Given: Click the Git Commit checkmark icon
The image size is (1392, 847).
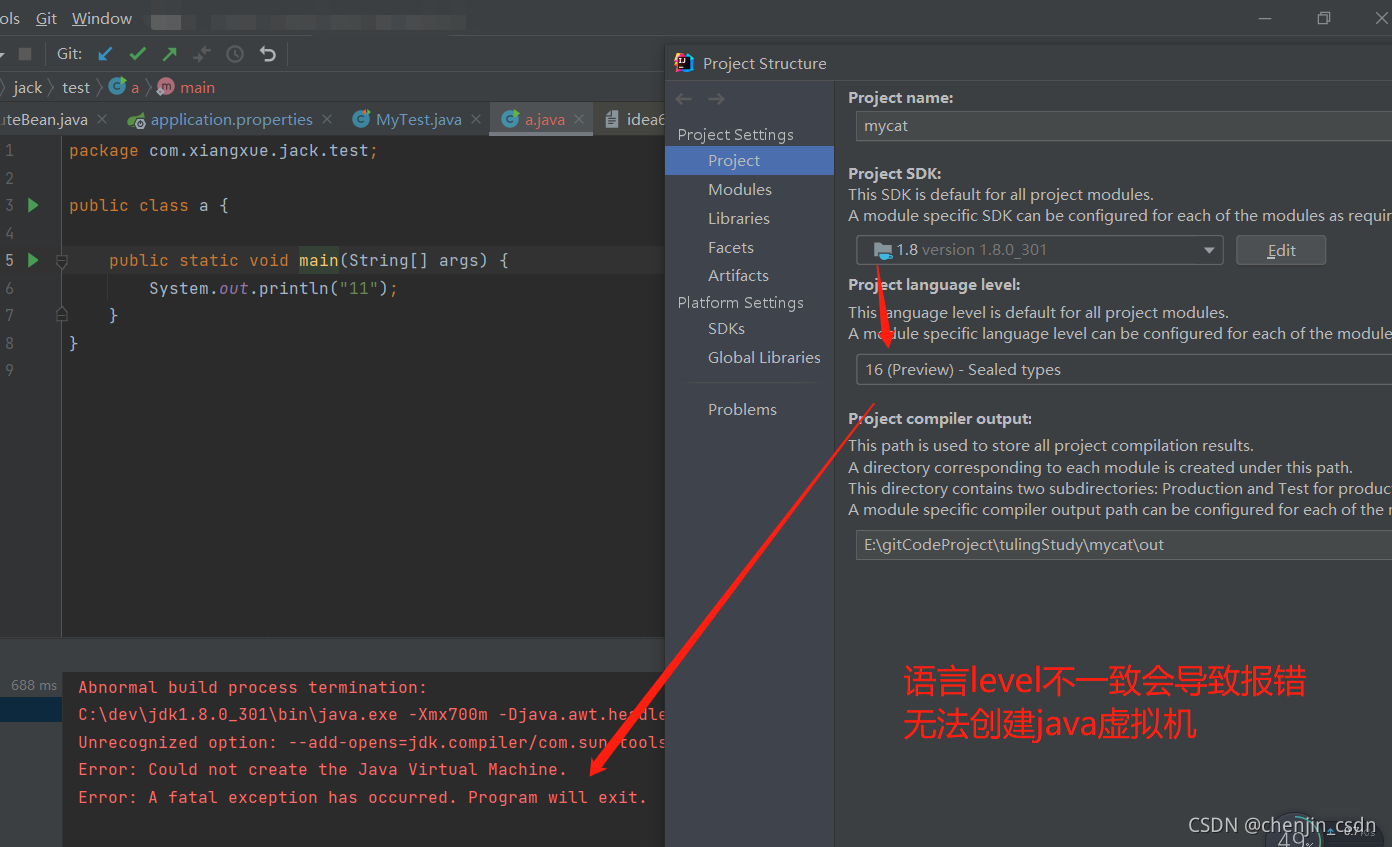Looking at the screenshot, I should pyautogui.click(x=137, y=54).
